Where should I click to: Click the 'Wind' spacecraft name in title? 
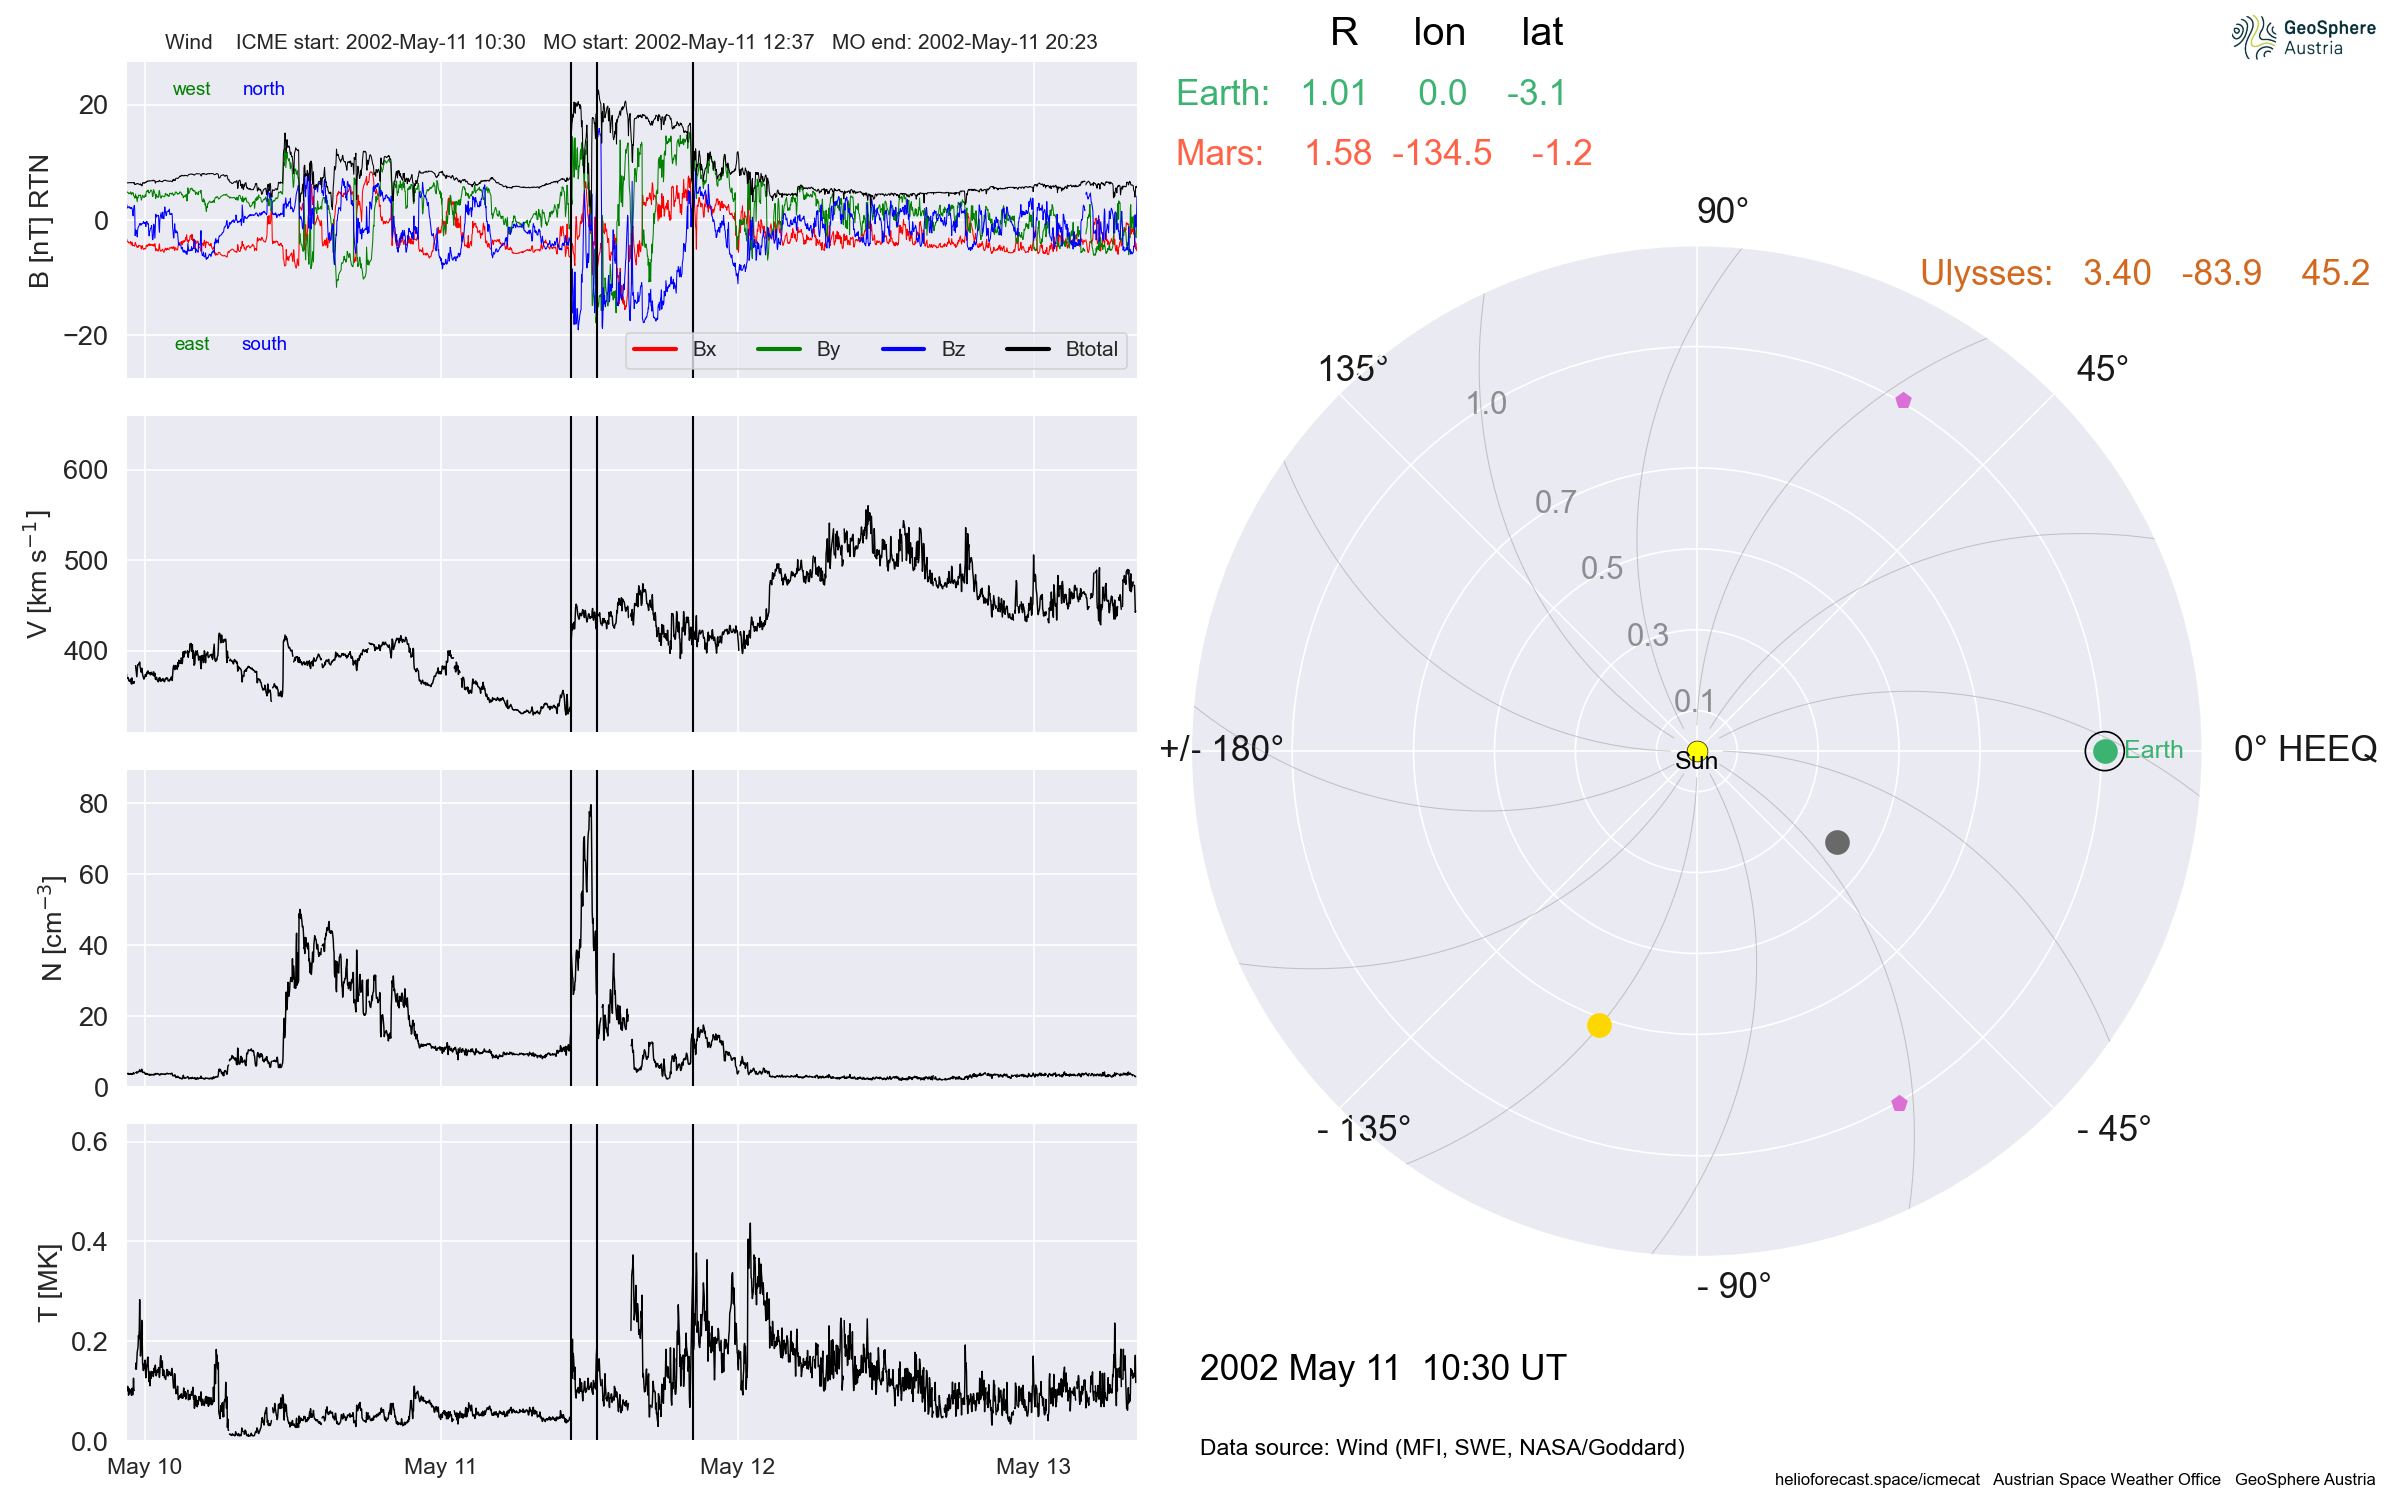coord(189,42)
